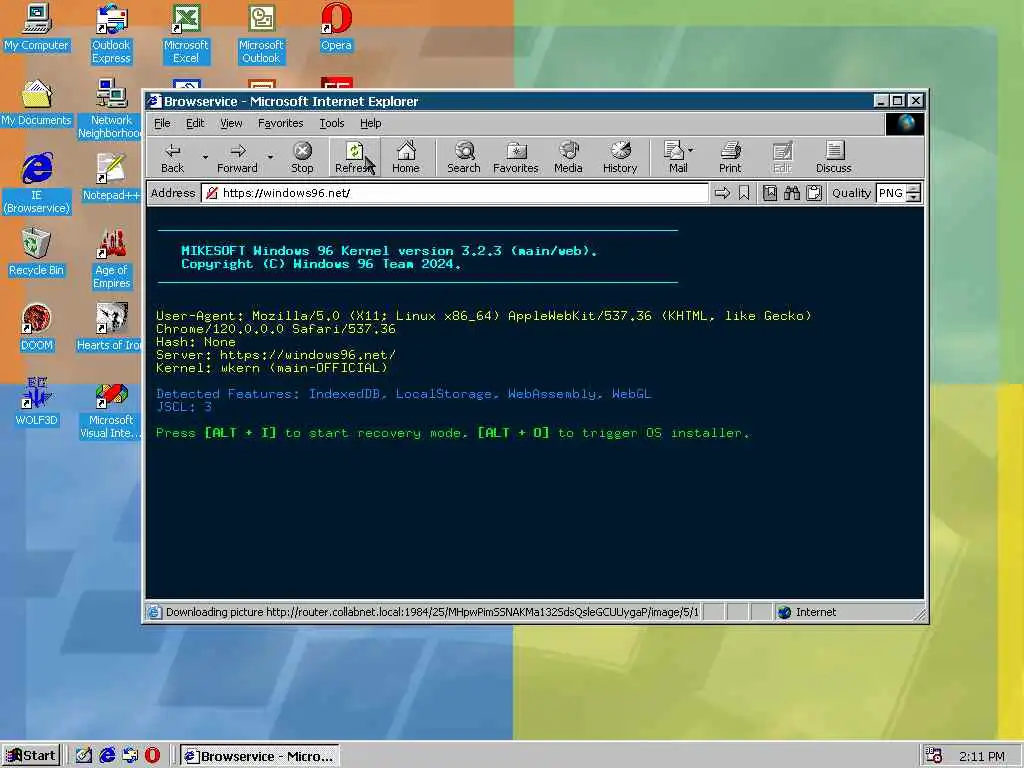This screenshot has width=1024, height=768.
Task: Open Forward history dropdown arrow
Action: click(270, 157)
